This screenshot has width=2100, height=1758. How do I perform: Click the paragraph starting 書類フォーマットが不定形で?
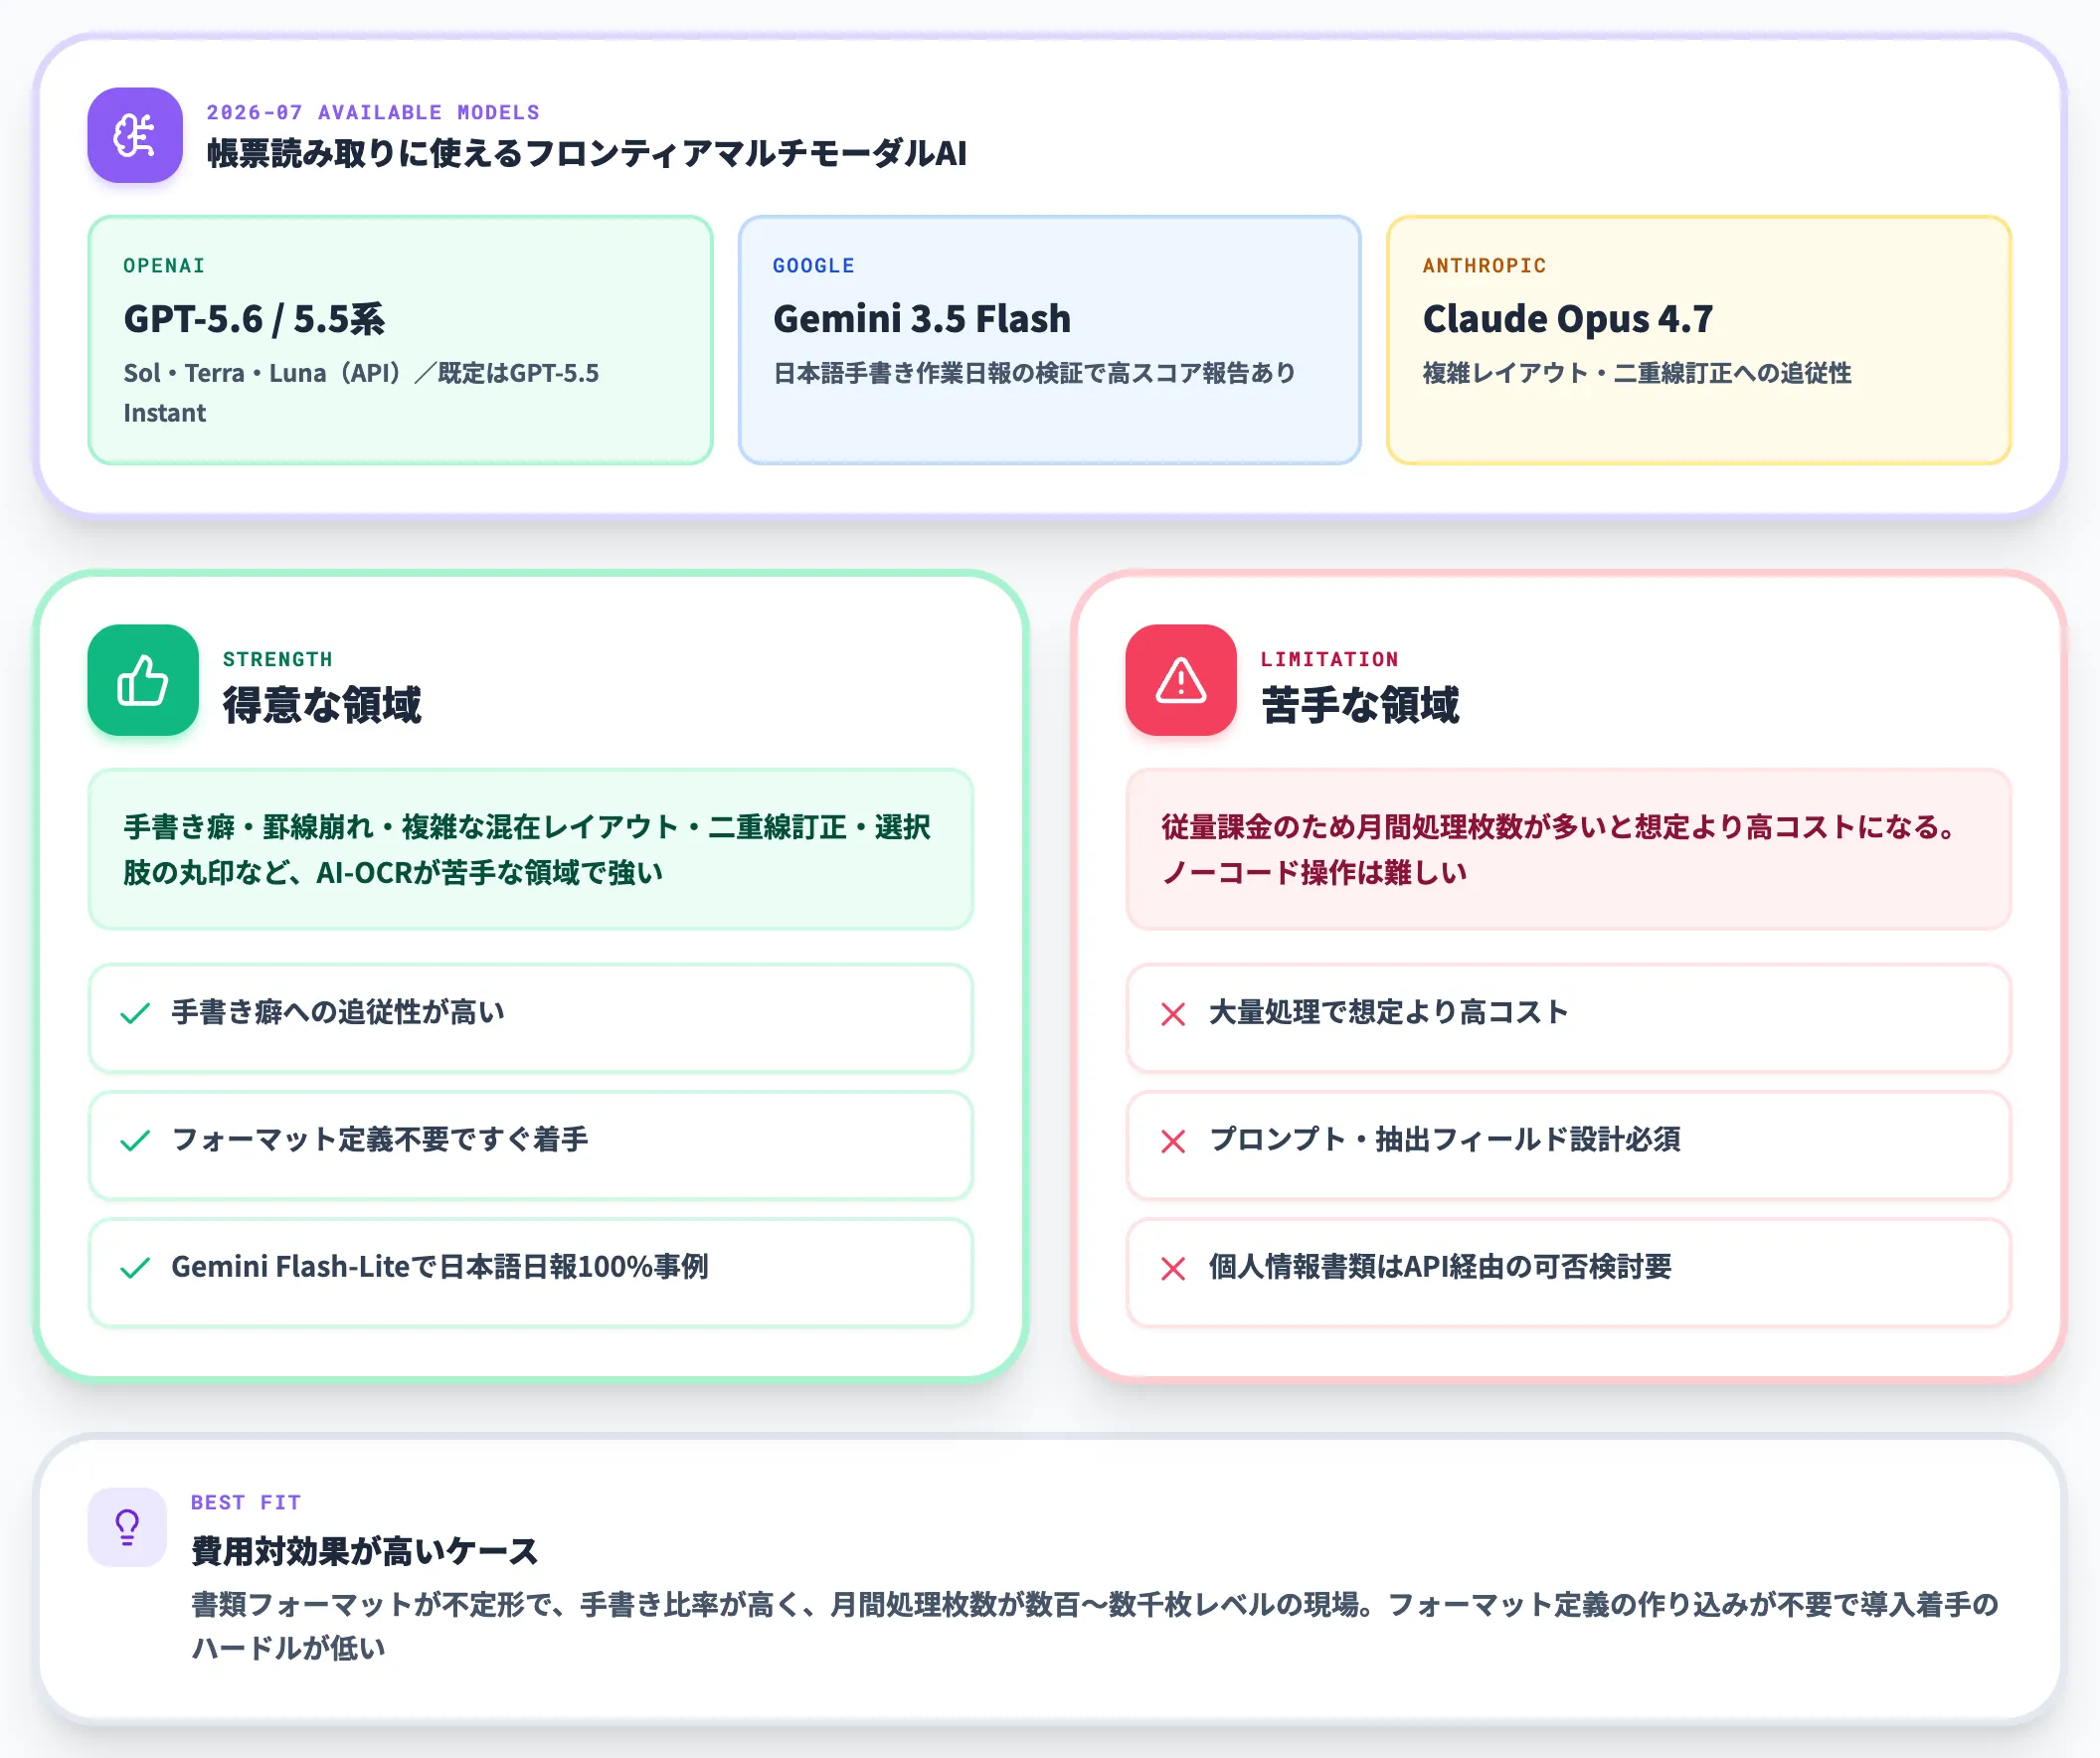(1095, 1626)
